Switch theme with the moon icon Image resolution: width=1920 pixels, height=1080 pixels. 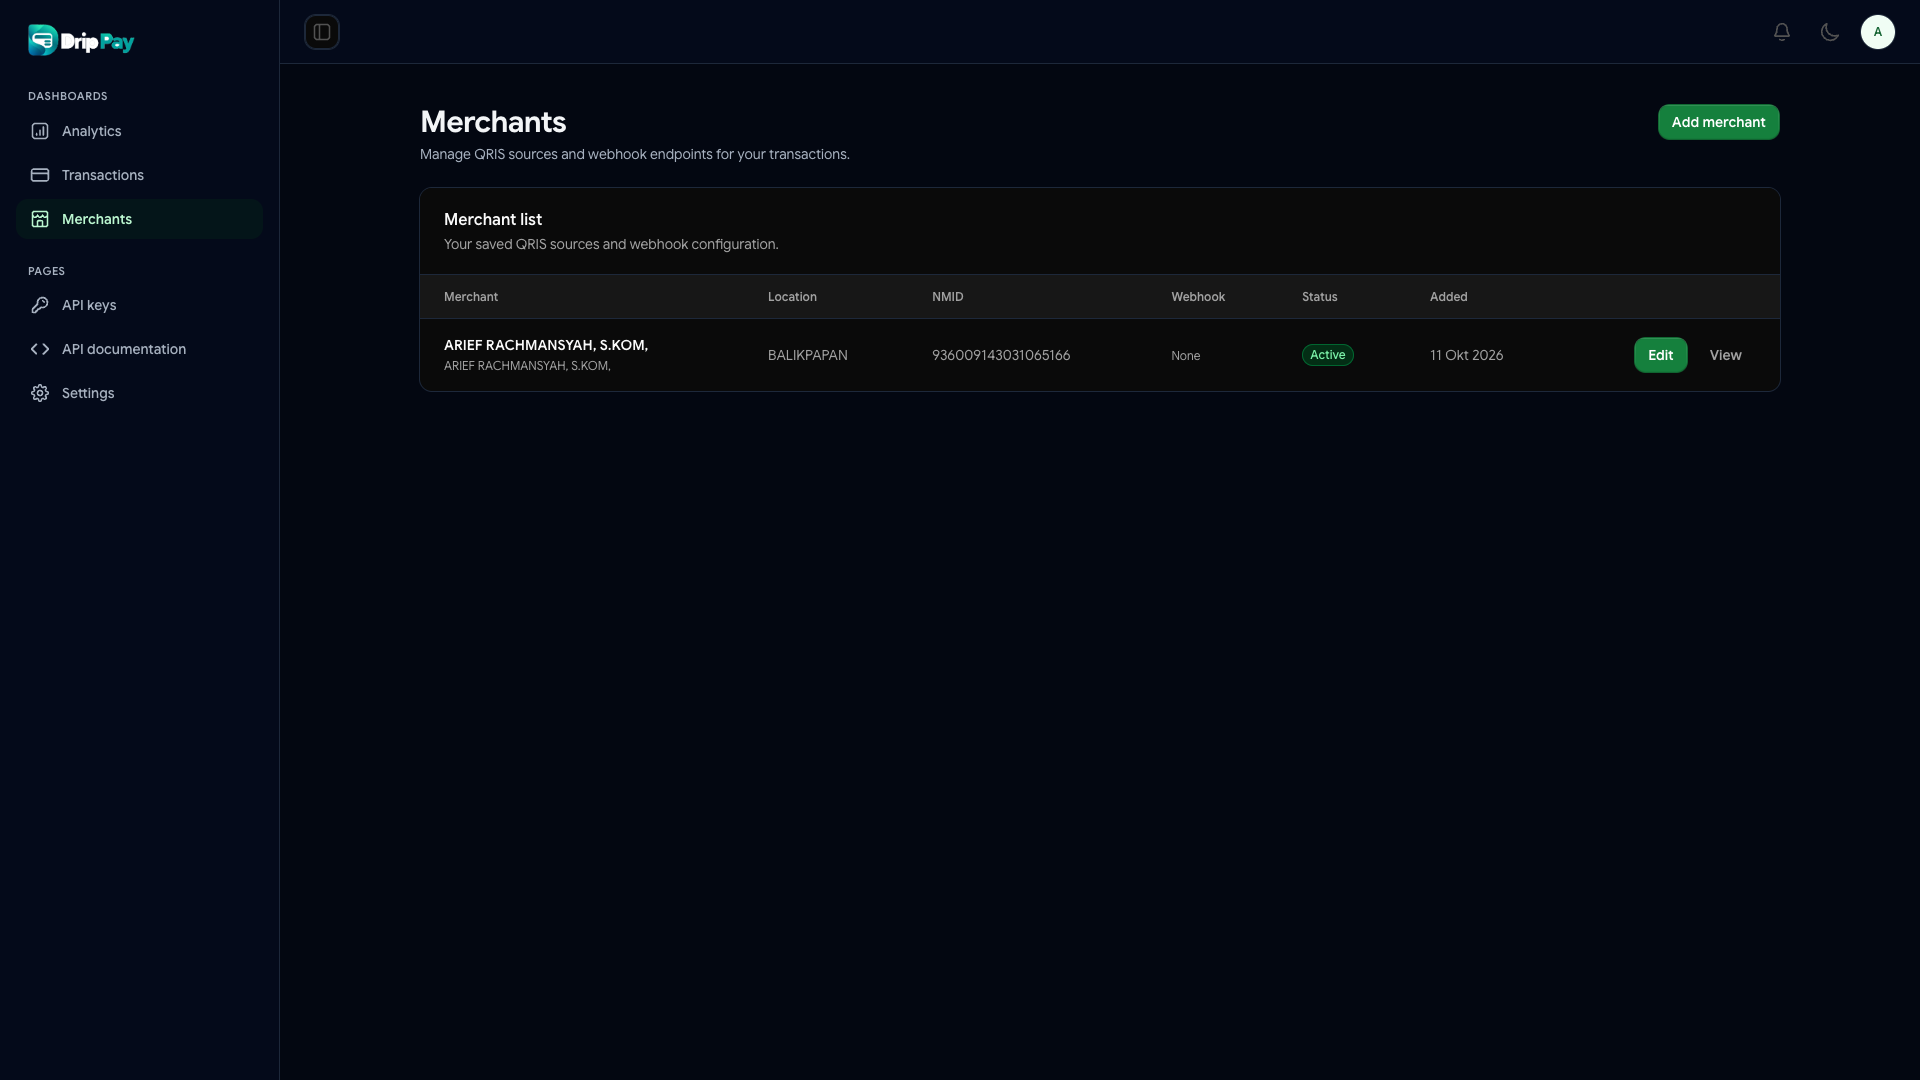pos(1830,32)
